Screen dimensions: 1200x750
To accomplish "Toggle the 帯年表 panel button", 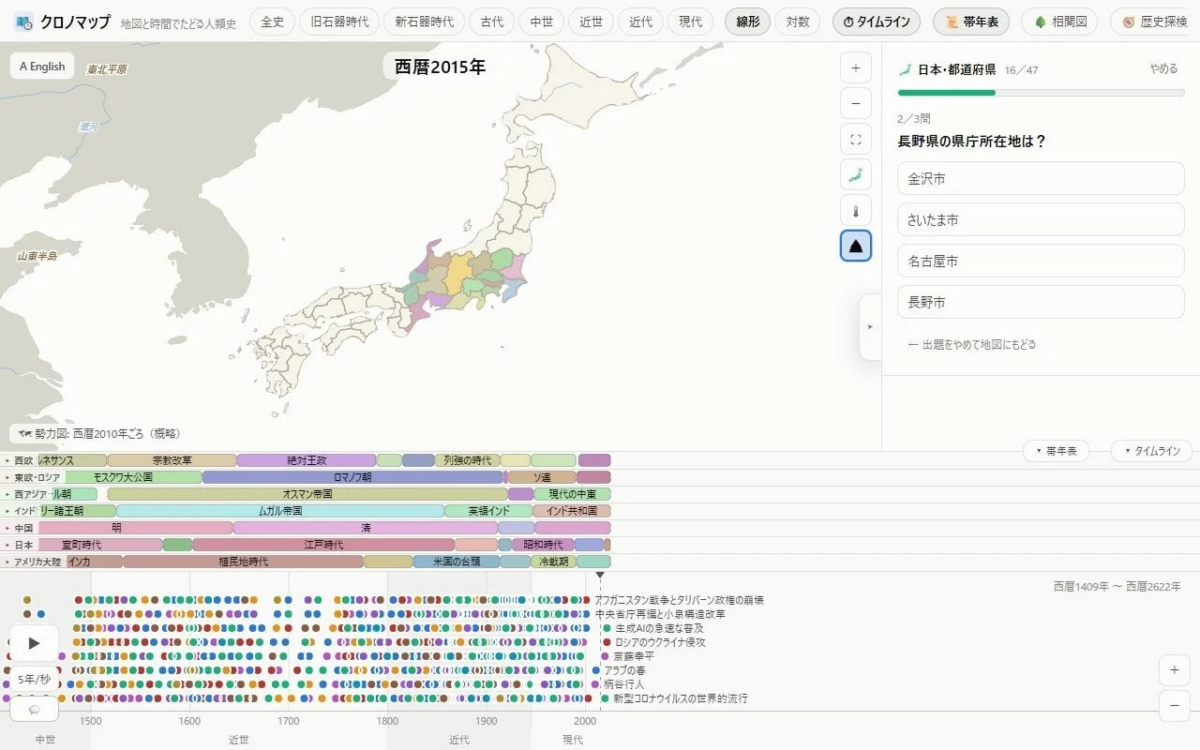I will 972,22.
